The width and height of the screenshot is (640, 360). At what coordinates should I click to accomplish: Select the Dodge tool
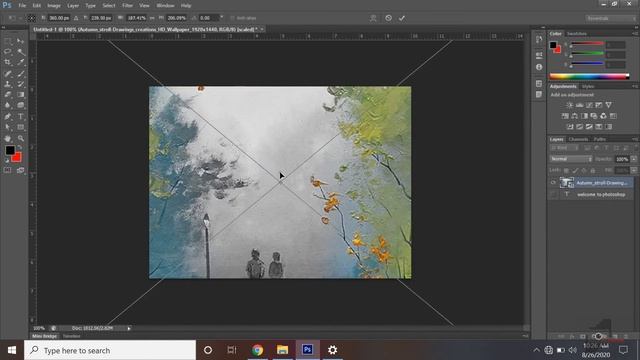click(20, 105)
